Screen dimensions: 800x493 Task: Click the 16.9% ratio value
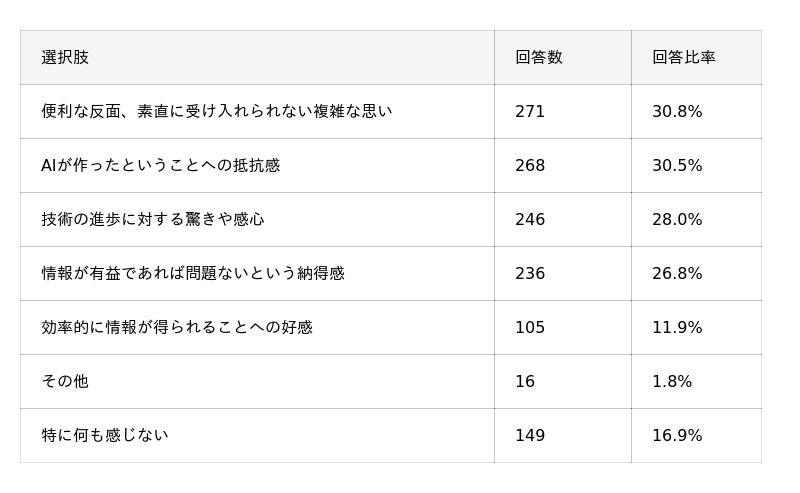point(677,435)
